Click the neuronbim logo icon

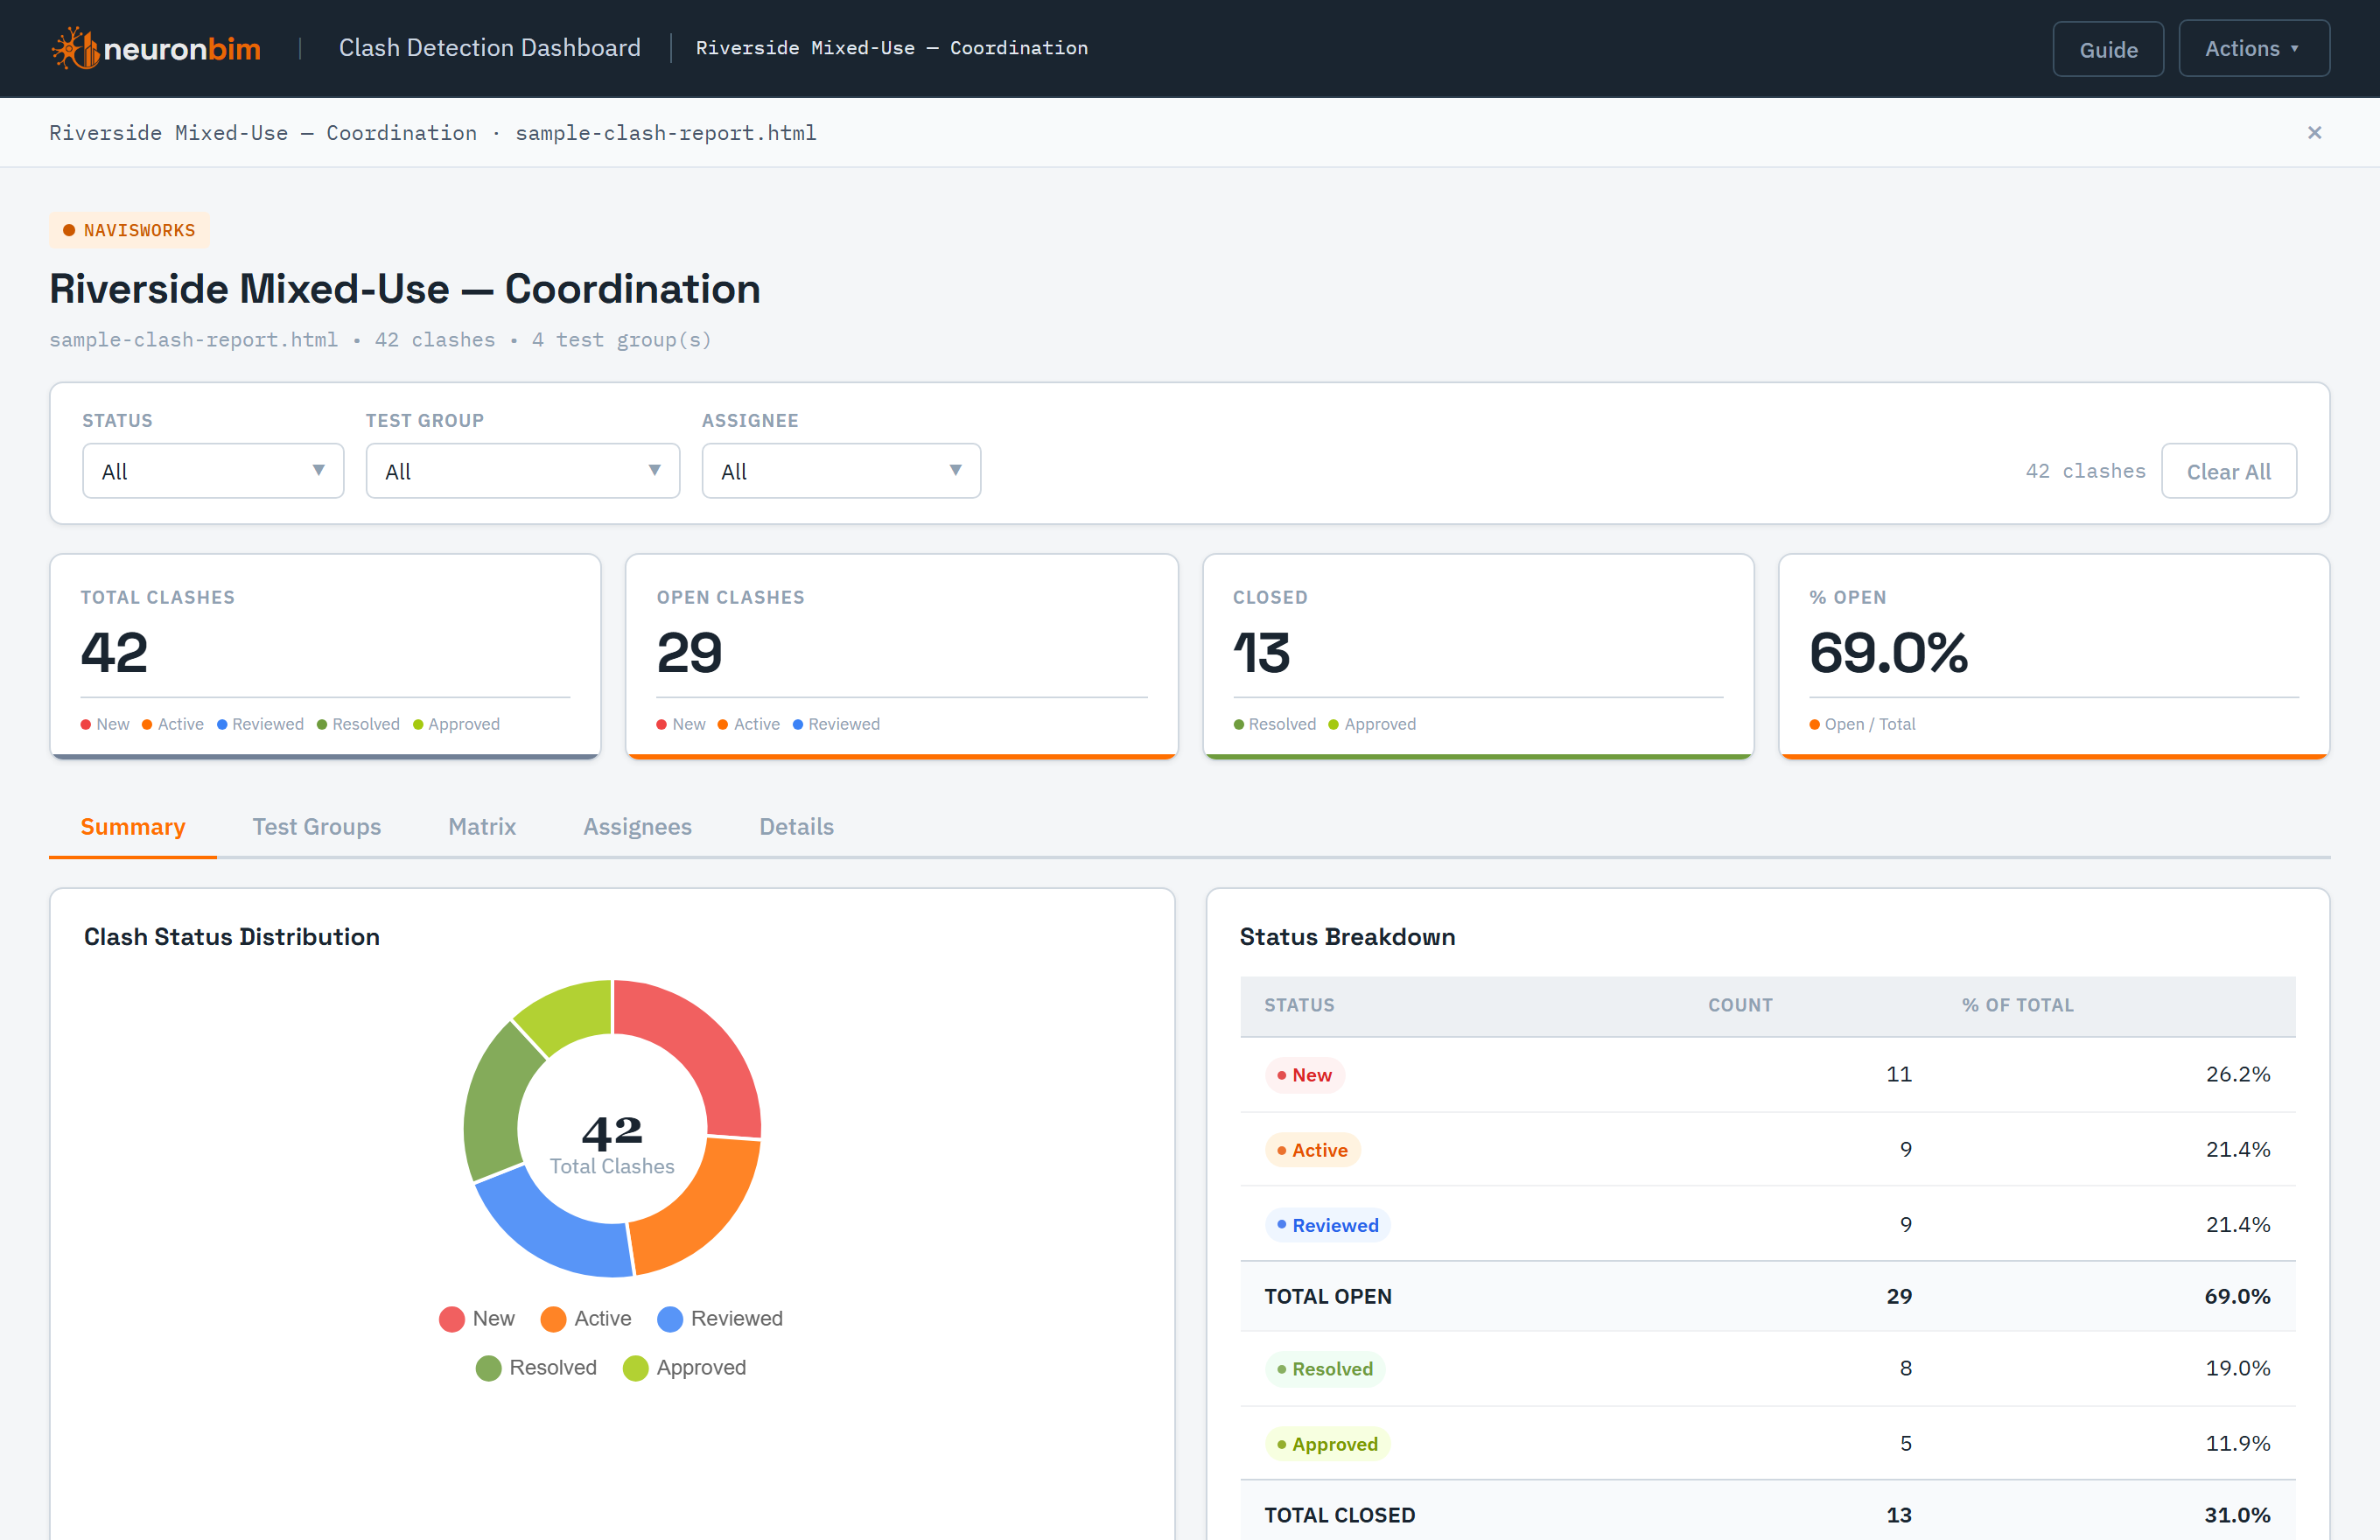click(75, 48)
